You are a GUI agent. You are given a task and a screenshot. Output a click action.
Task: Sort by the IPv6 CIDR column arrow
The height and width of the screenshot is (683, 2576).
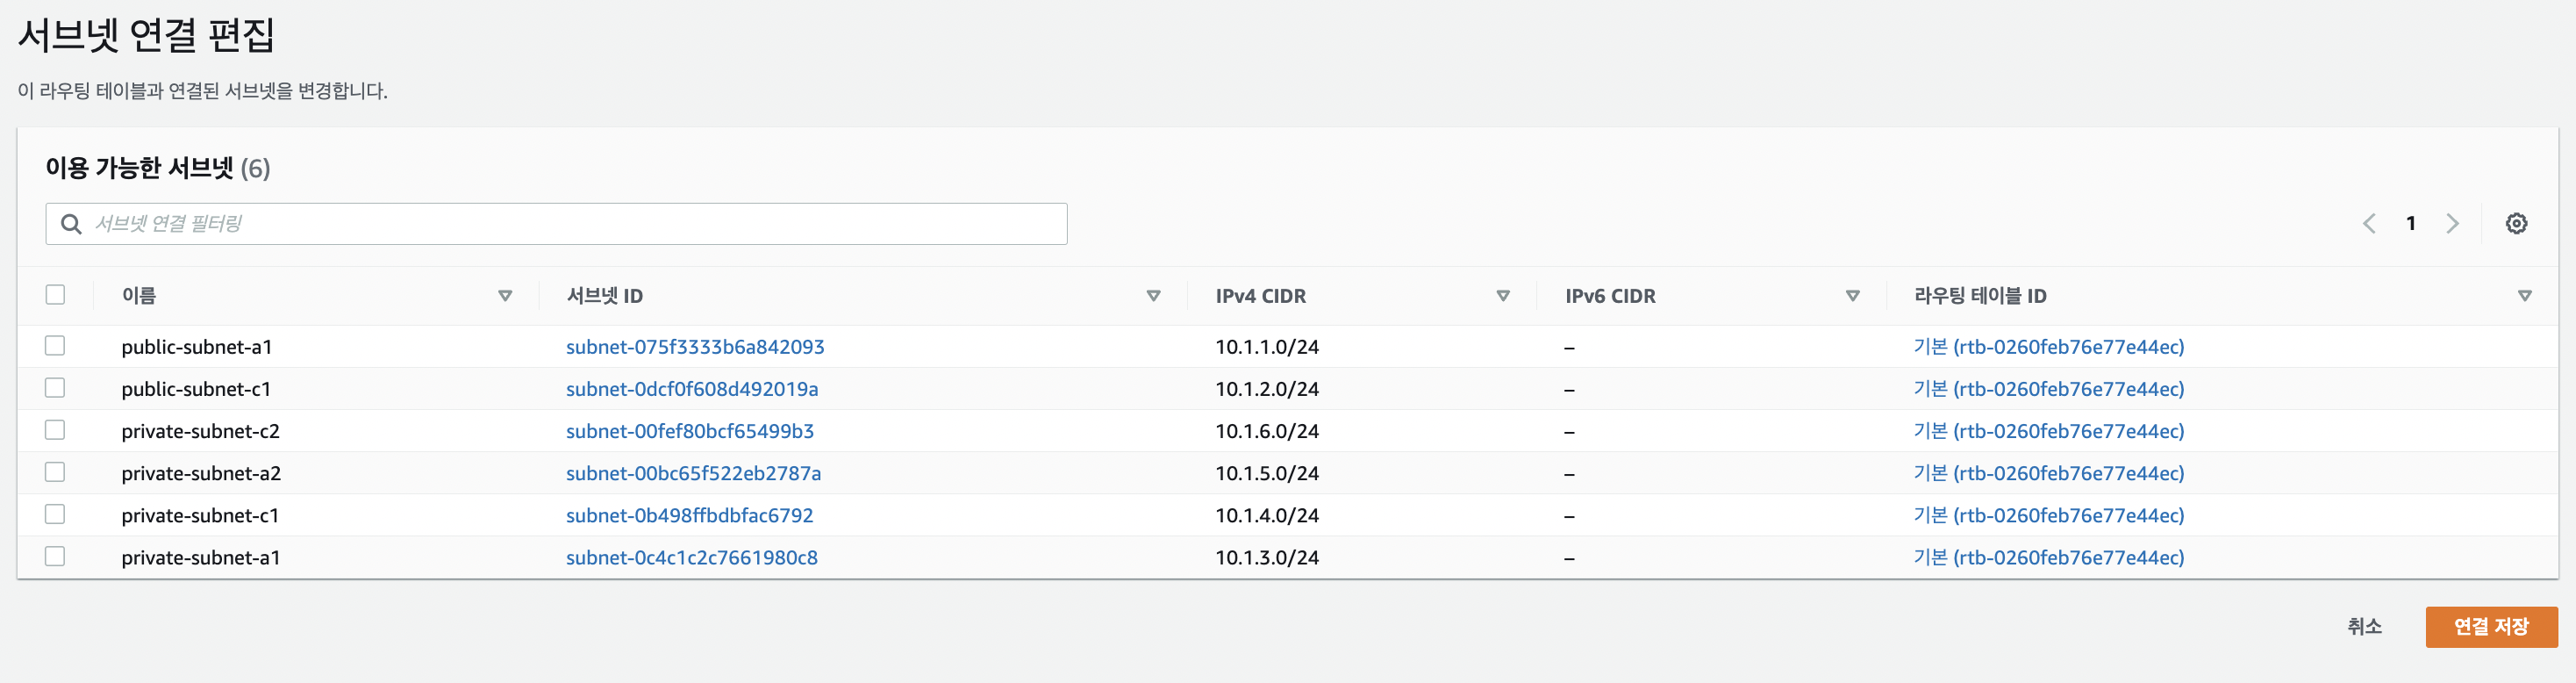[1852, 296]
